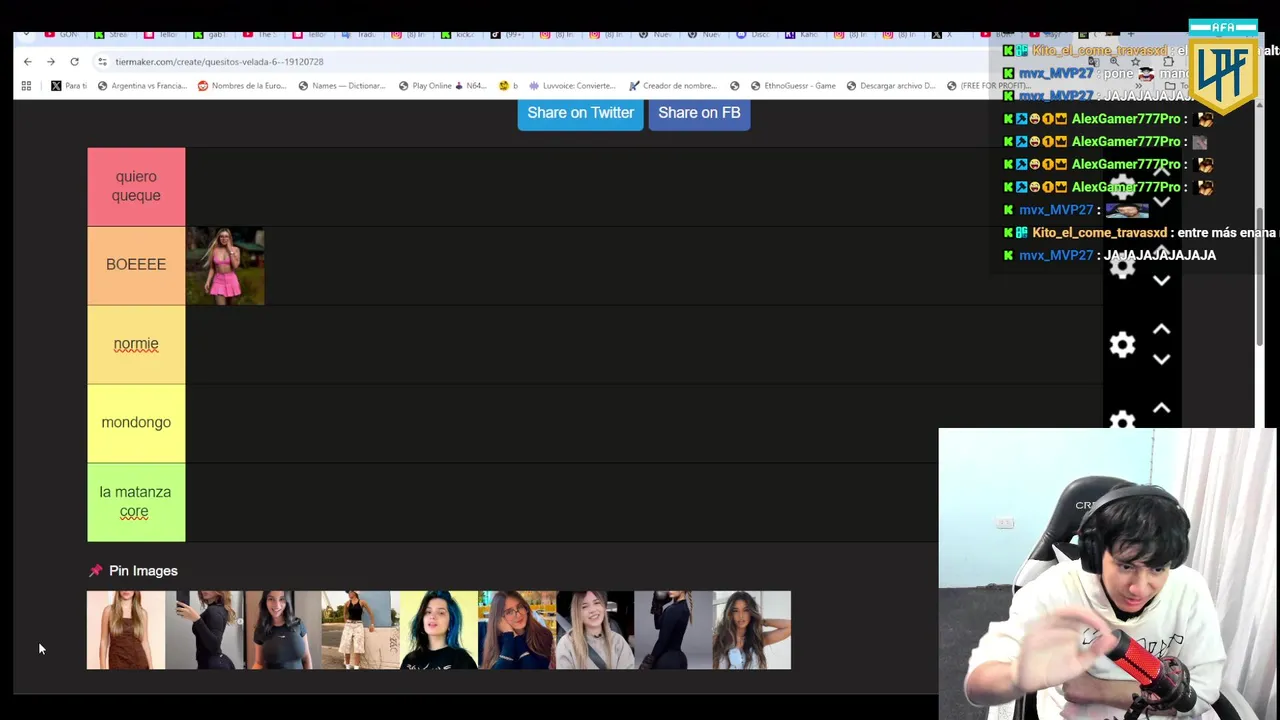1280x720 pixels.
Task: Move BOEEEE row down with arrow
Action: 1161,281
